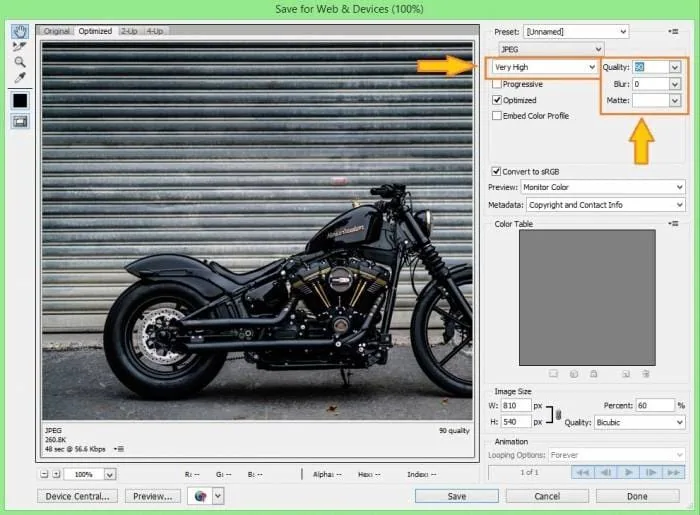Select the Eyedropper tool
The height and width of the screenshot is (515, 700).
(x=20, y=78)
